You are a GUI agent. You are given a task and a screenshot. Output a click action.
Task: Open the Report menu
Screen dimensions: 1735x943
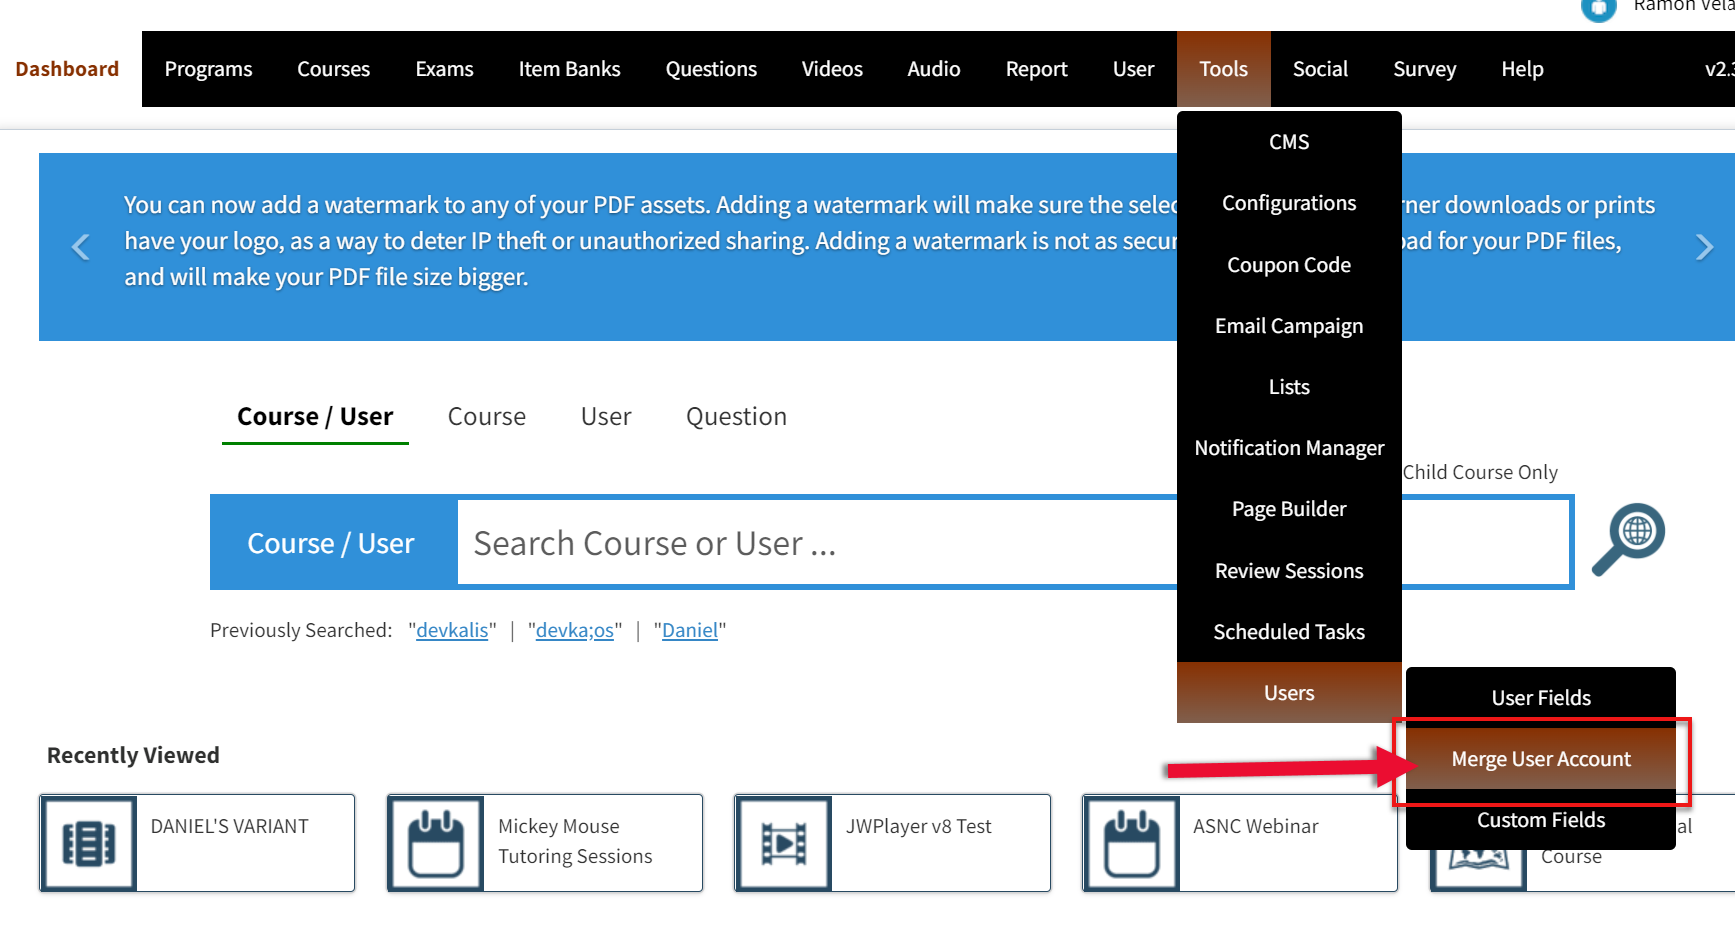point(1036,68)
